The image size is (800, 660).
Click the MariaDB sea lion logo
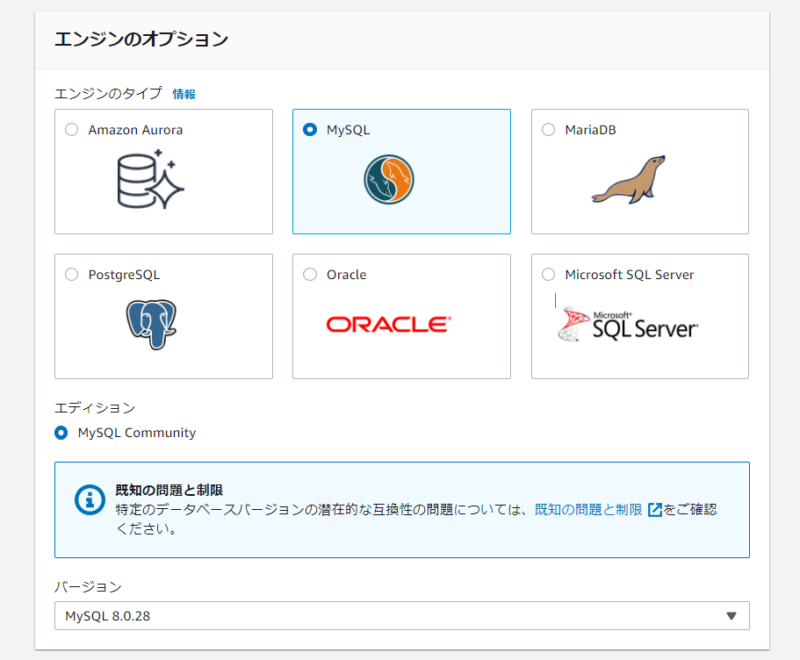(629, 180)
